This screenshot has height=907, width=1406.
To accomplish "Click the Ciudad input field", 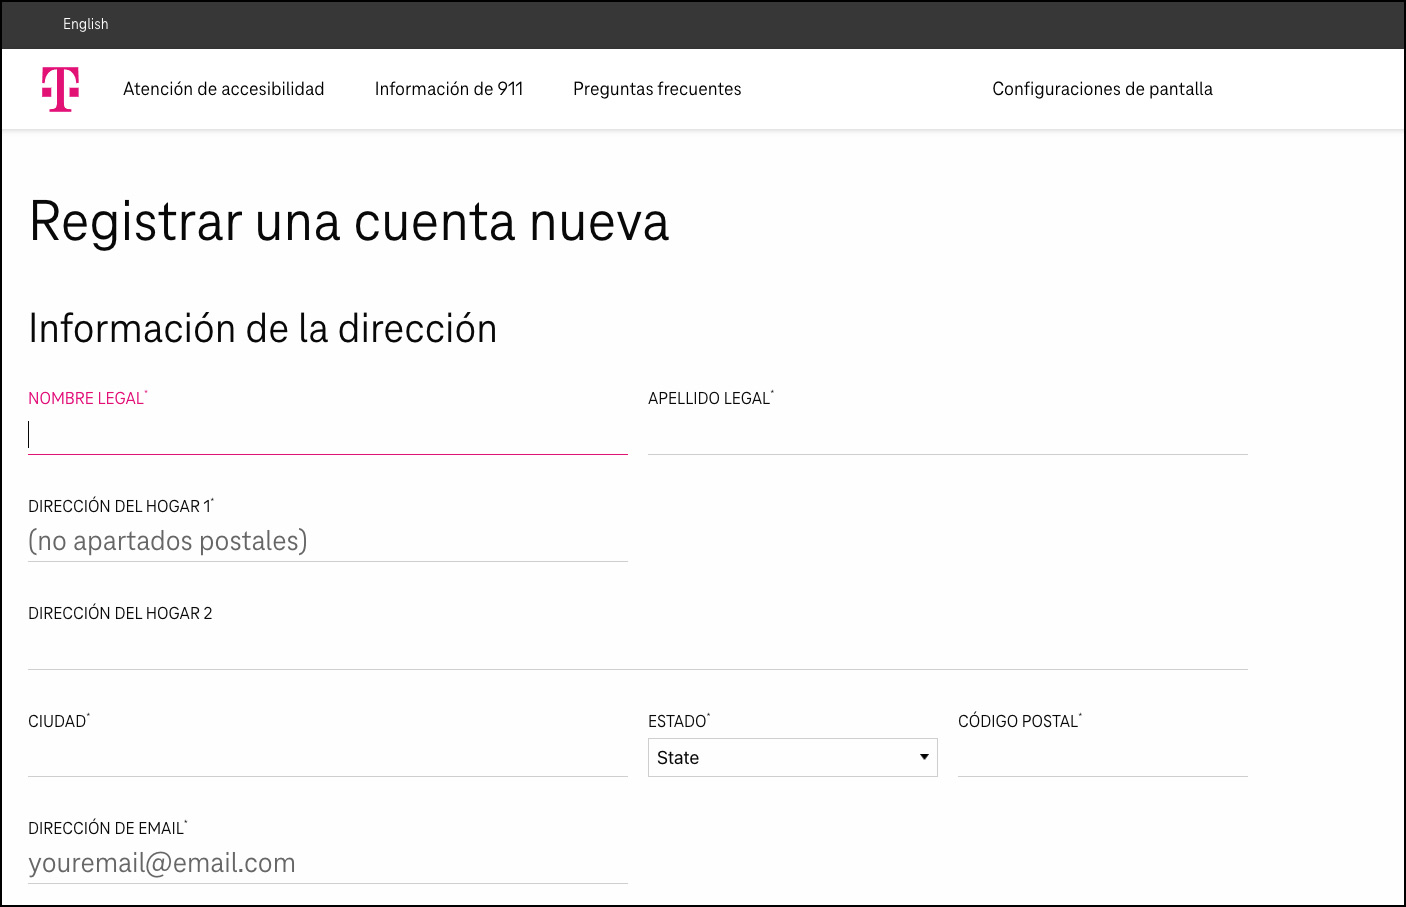I will click(328, 757).
